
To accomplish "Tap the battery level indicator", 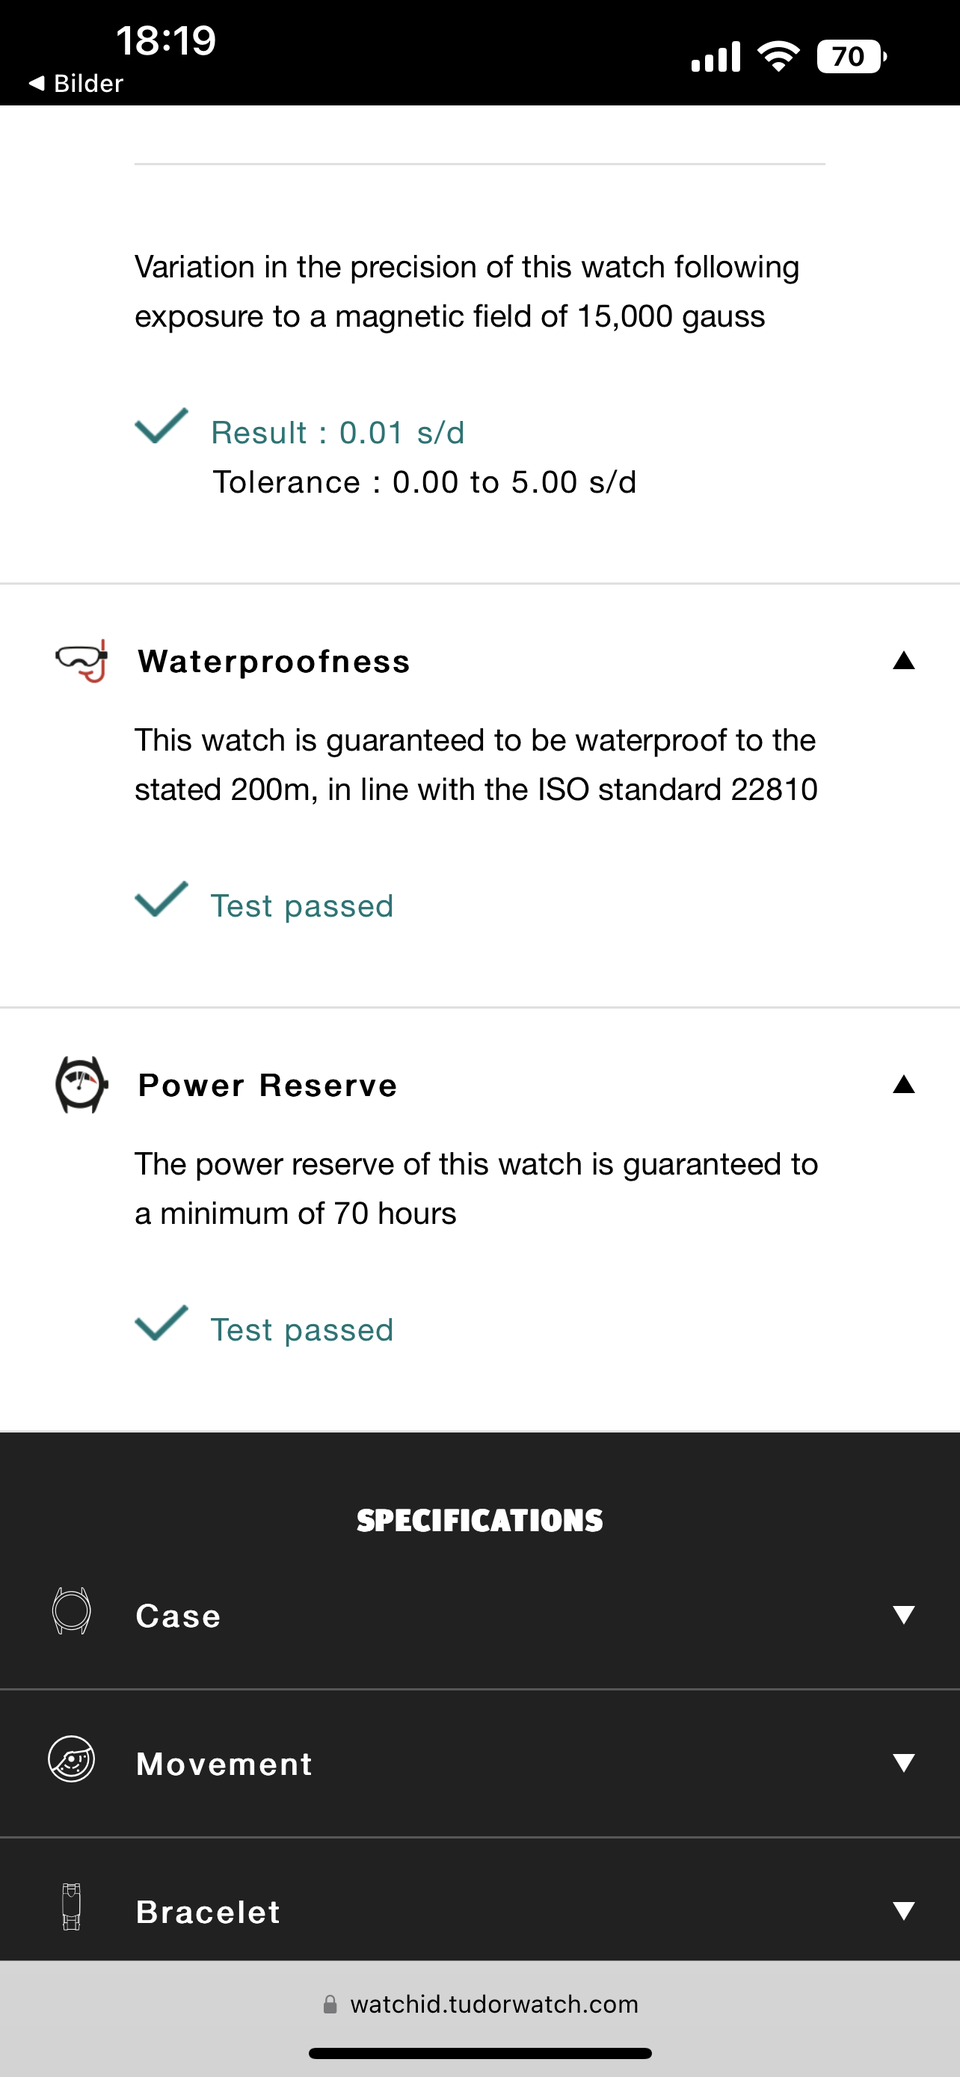I will pyautogui.click(x=851, y=56).
